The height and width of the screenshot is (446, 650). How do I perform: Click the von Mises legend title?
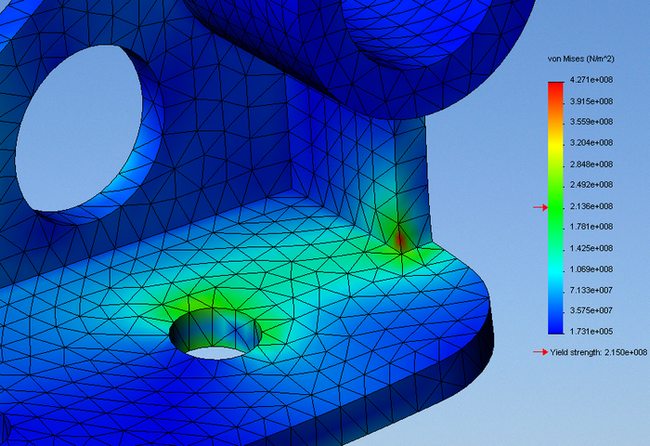(586, 61)
